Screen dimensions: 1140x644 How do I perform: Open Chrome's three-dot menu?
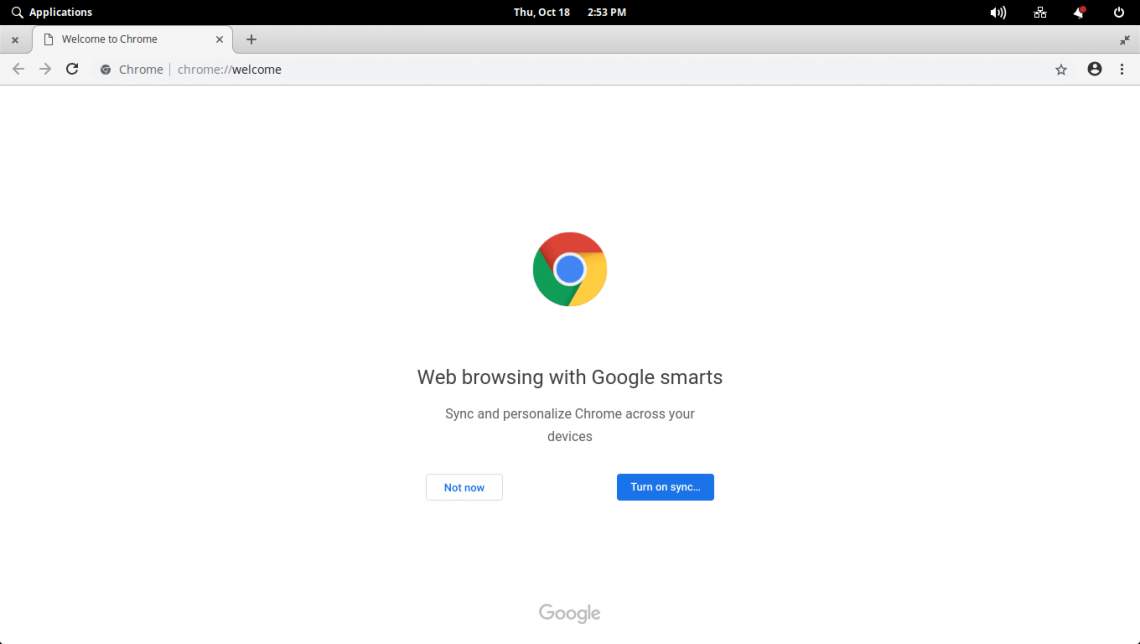pos(1122,69)
